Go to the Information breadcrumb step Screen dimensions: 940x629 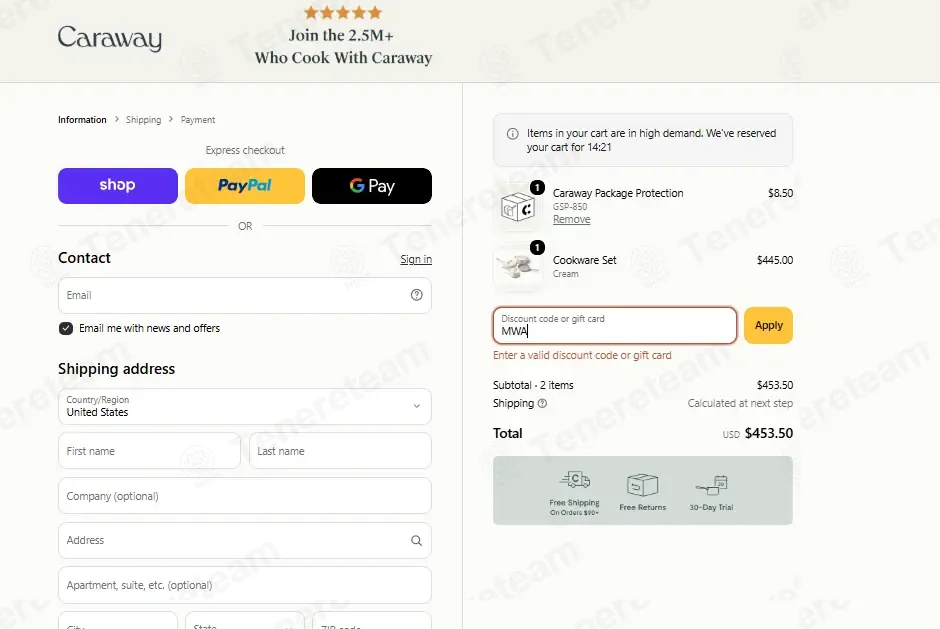tap(82, 120)
